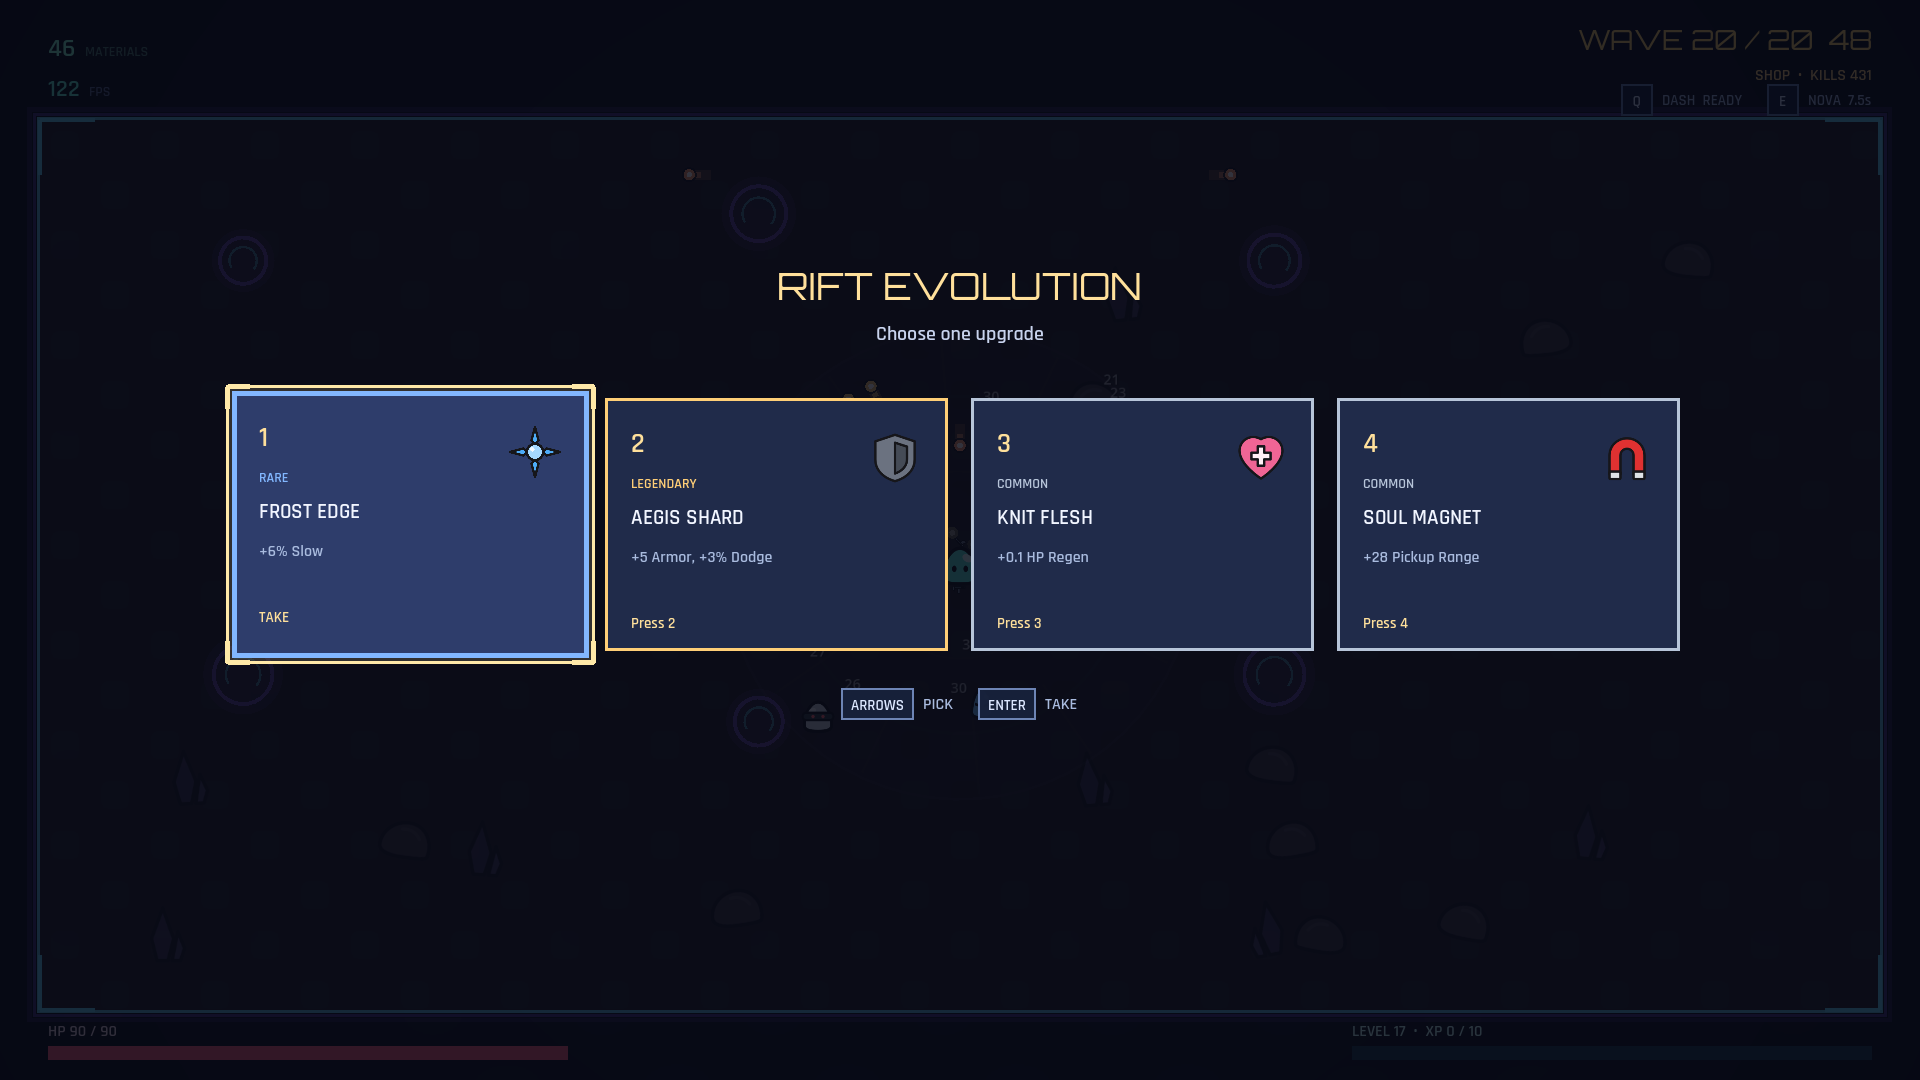Click the 46 Materials counter
1920x1080 pixels.
[x=97, y=49]
